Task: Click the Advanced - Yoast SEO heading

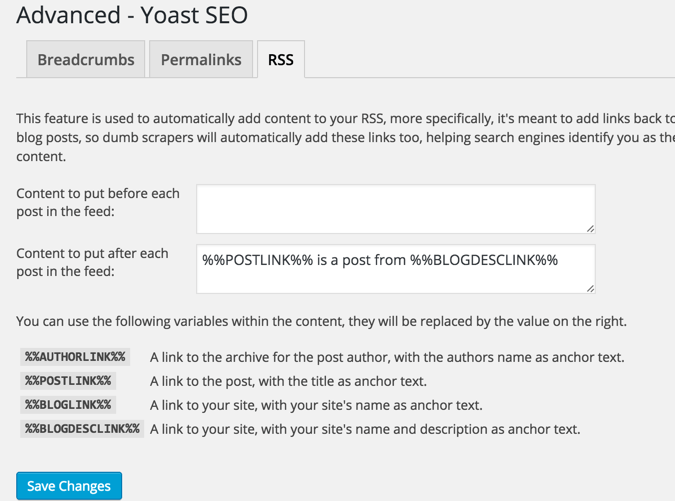Action: 132,16
